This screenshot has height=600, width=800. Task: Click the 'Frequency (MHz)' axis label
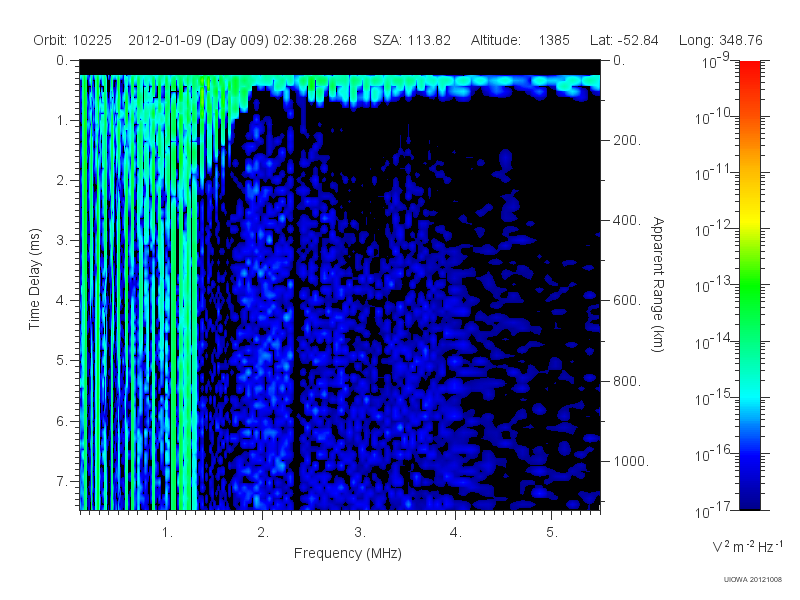(x=348, y=553)
